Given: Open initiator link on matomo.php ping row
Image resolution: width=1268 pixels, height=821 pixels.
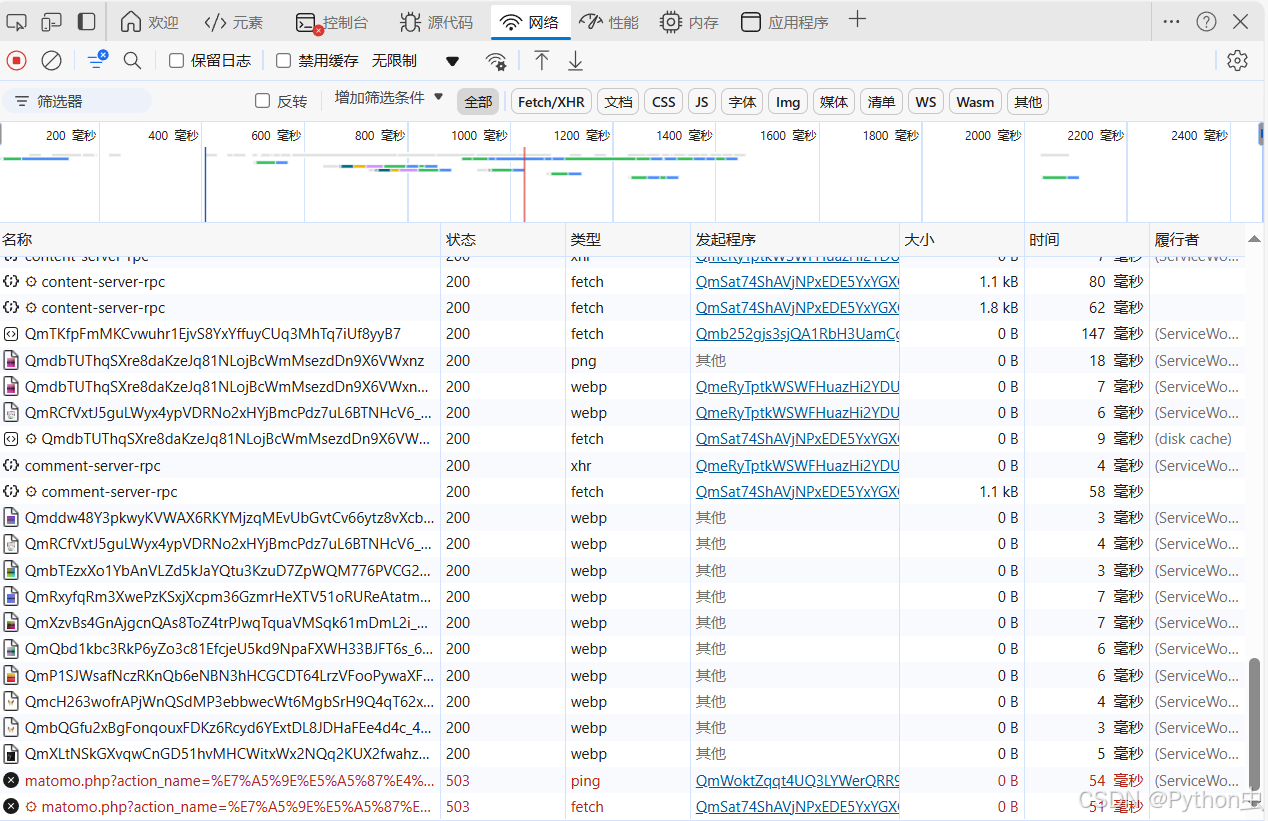Looking at the screenshot, I should [x=797, y=780].
